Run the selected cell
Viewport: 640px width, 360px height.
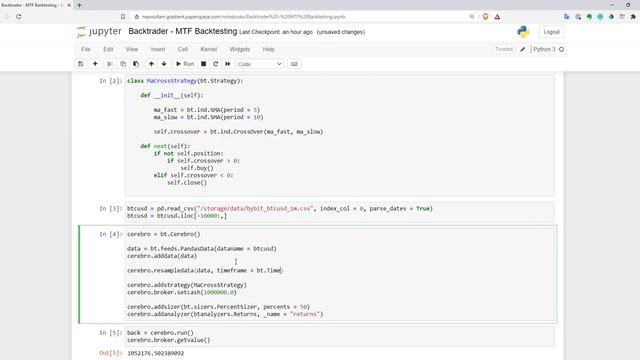pyautogui.click(x=185, y=64)
